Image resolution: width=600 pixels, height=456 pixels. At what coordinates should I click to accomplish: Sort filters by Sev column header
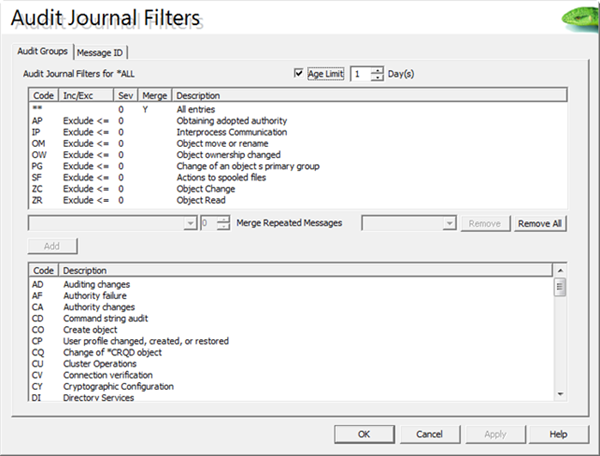tap(126, 96)
